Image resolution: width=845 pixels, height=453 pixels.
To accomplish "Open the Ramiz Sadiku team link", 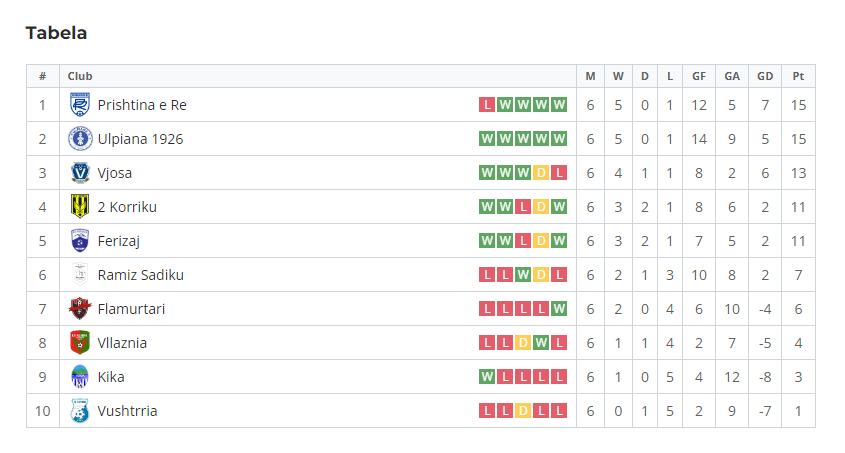I will tap(140, 275).
